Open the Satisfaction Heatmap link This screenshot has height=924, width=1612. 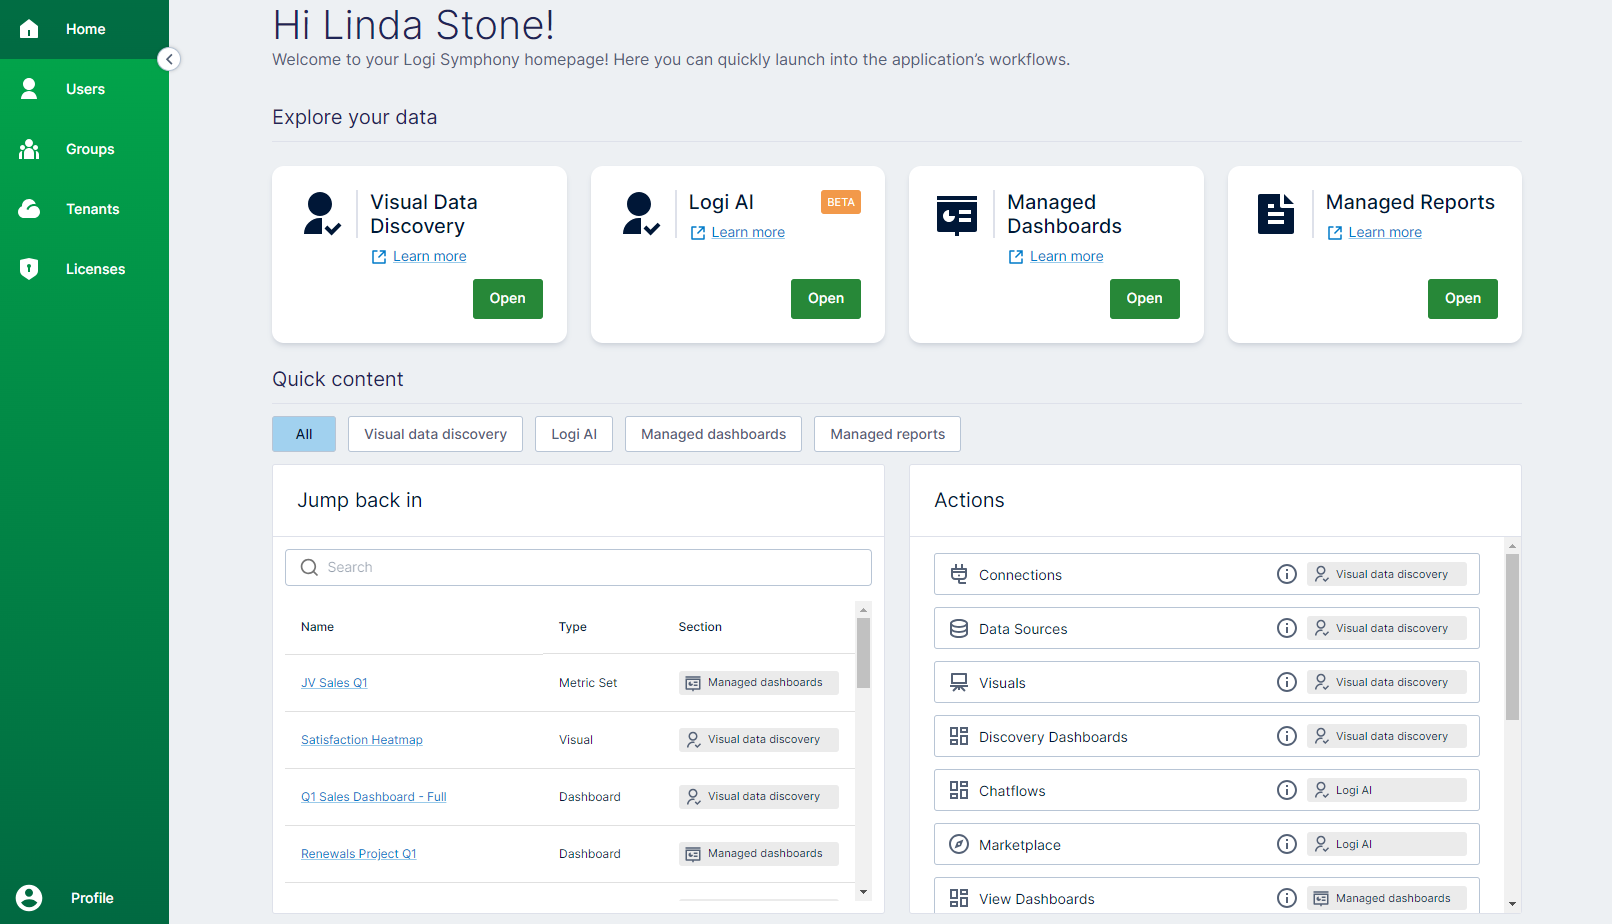pos(362,740)
